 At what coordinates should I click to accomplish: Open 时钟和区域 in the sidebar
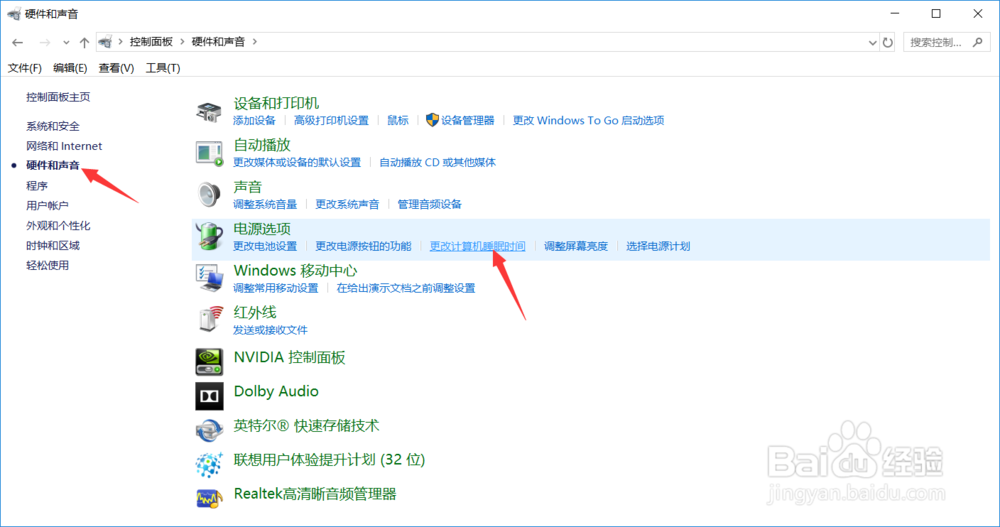pos(53,246)
